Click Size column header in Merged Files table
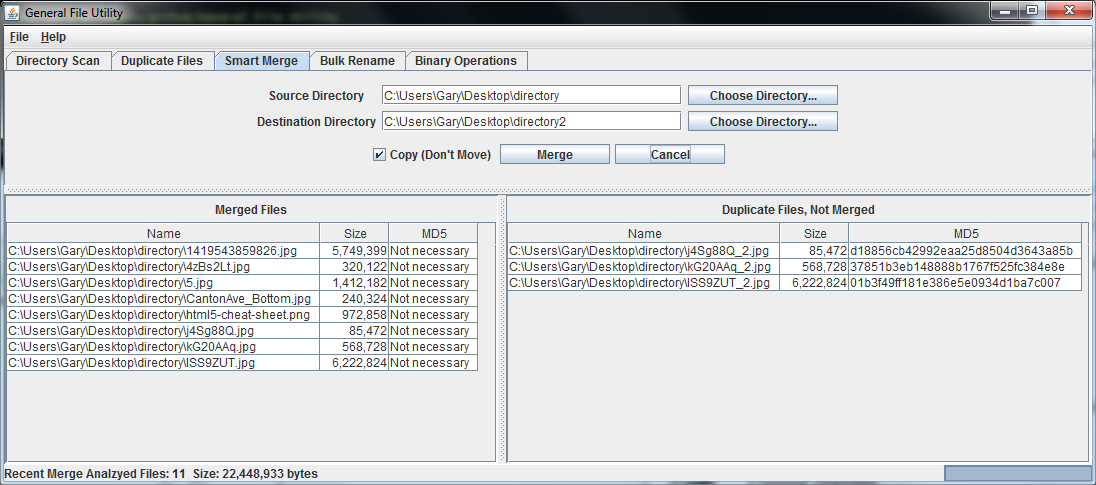The height and width of the screenshot is (485, 1096). tap(354, 234)
